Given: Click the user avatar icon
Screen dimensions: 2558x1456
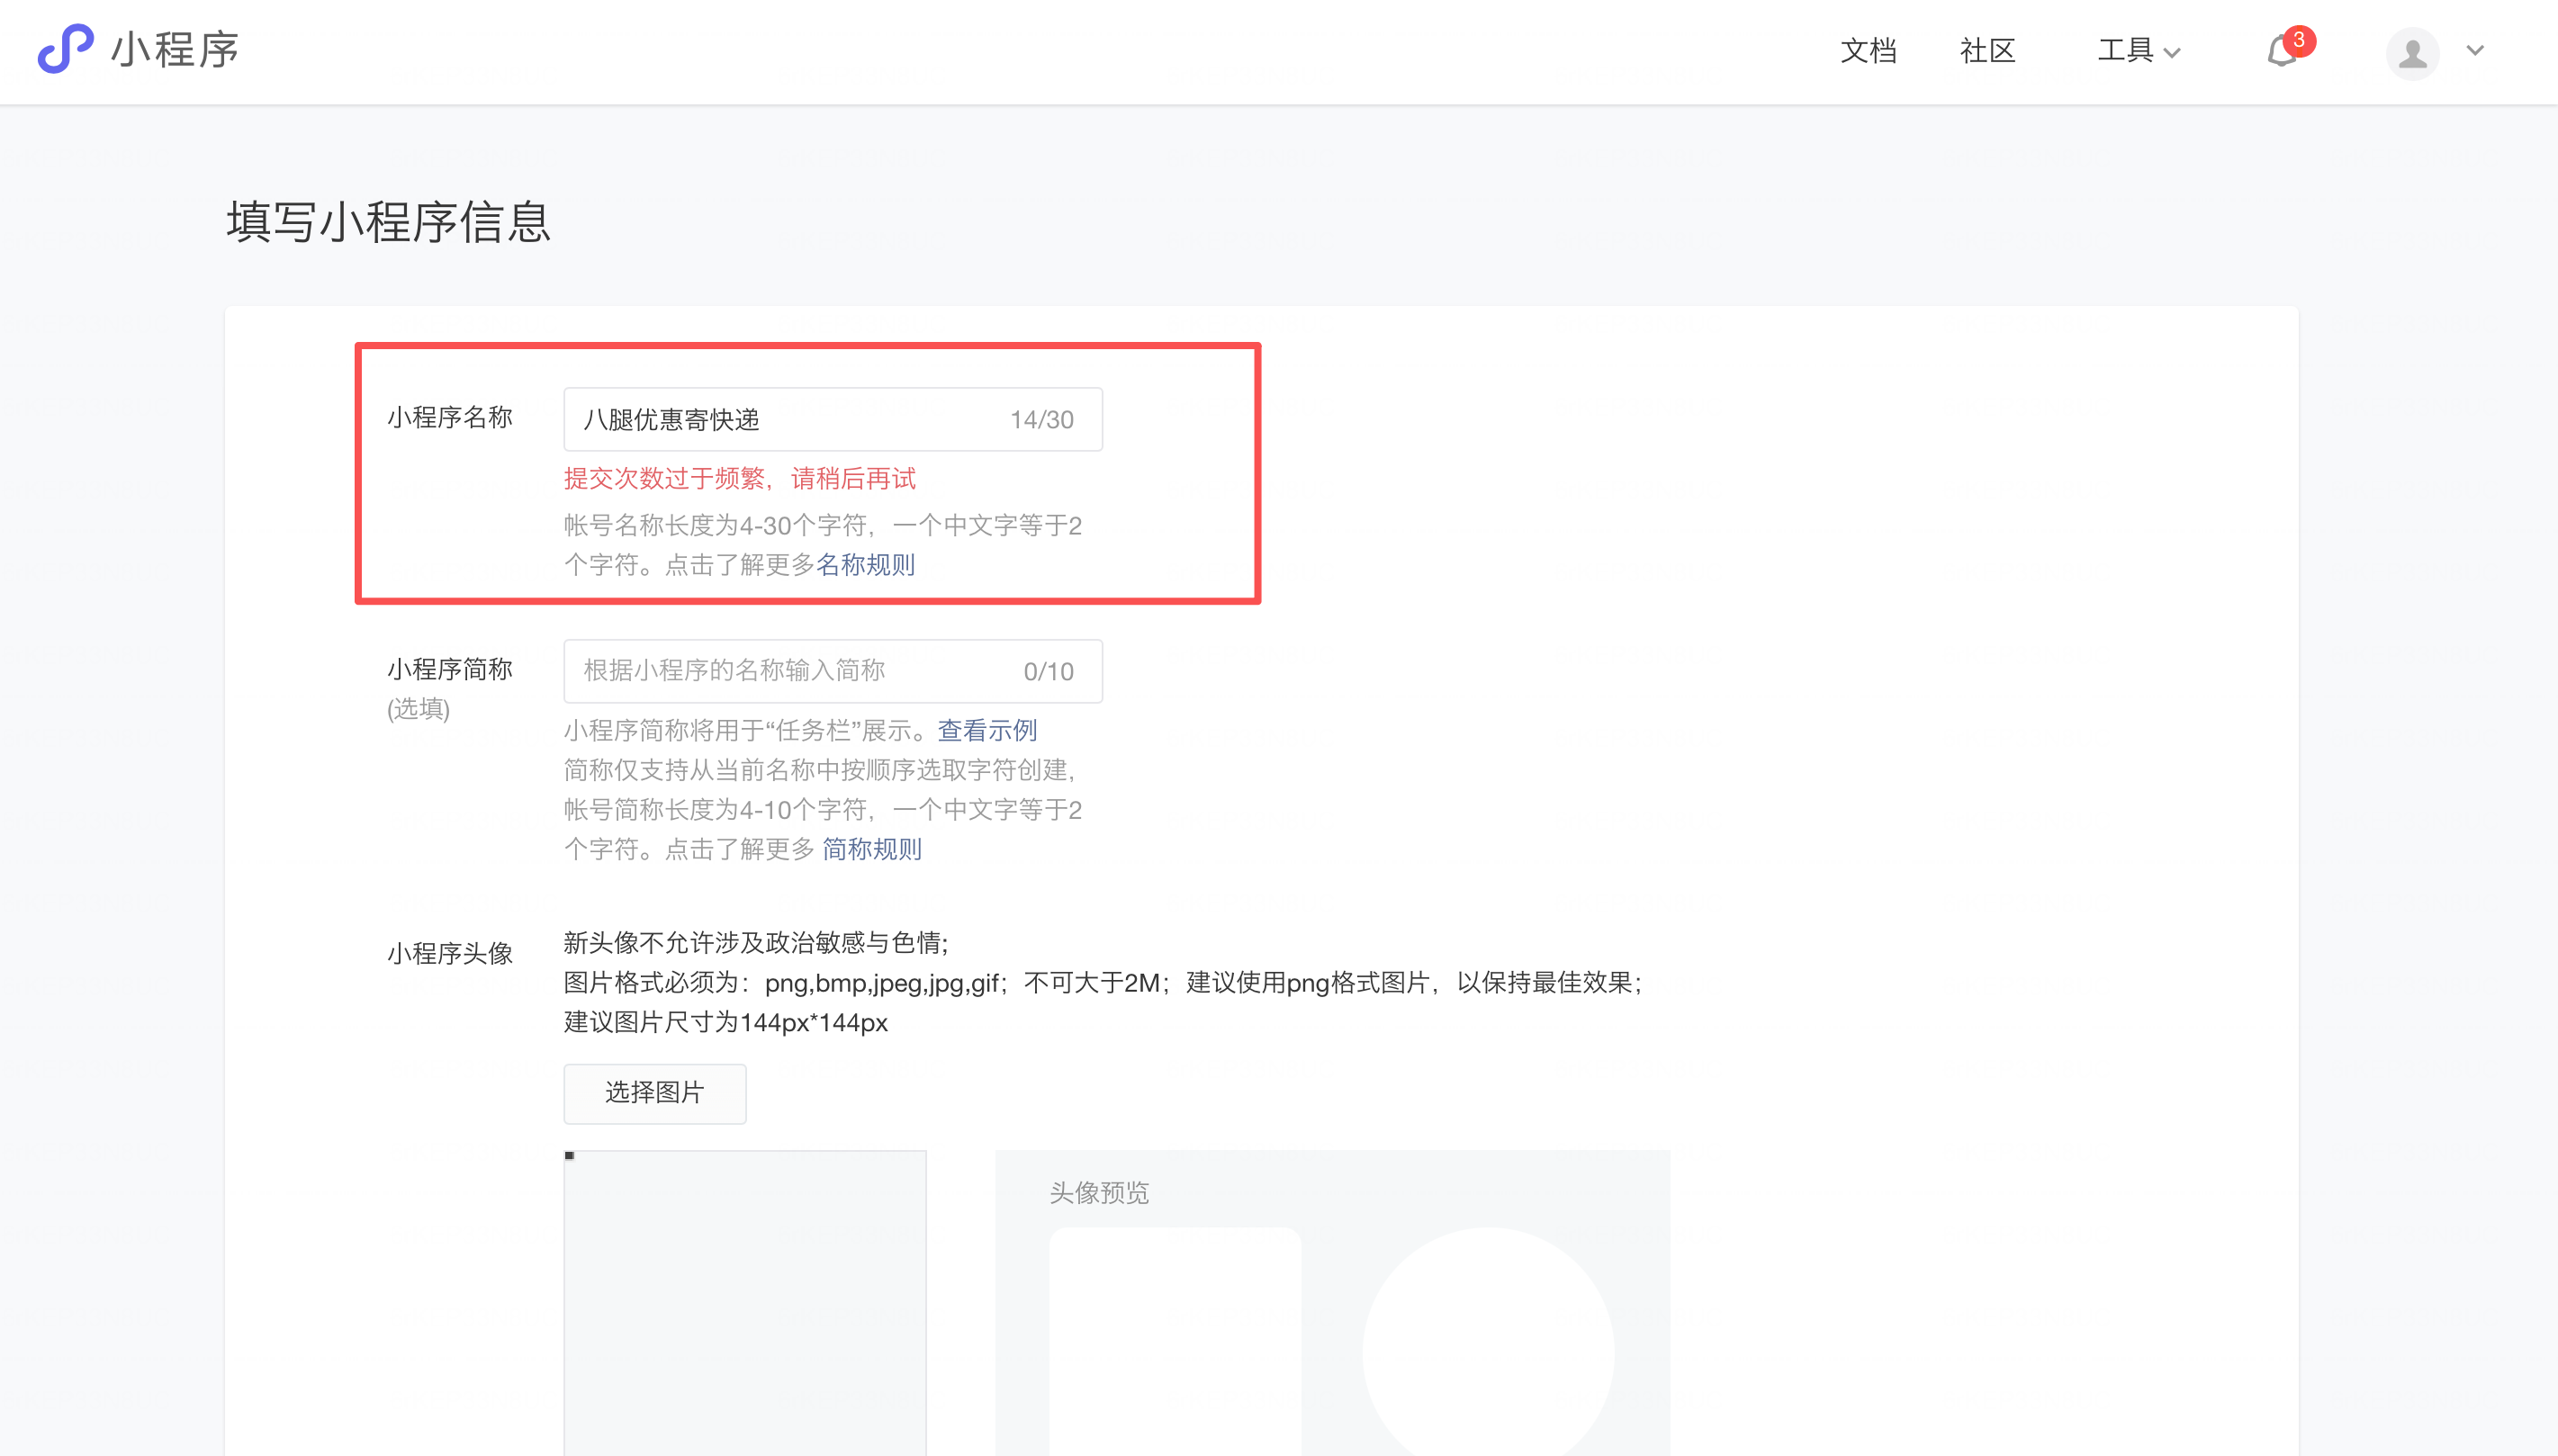Looking at the screenshot, I should pyautogui.click(x=2412, y=52).
